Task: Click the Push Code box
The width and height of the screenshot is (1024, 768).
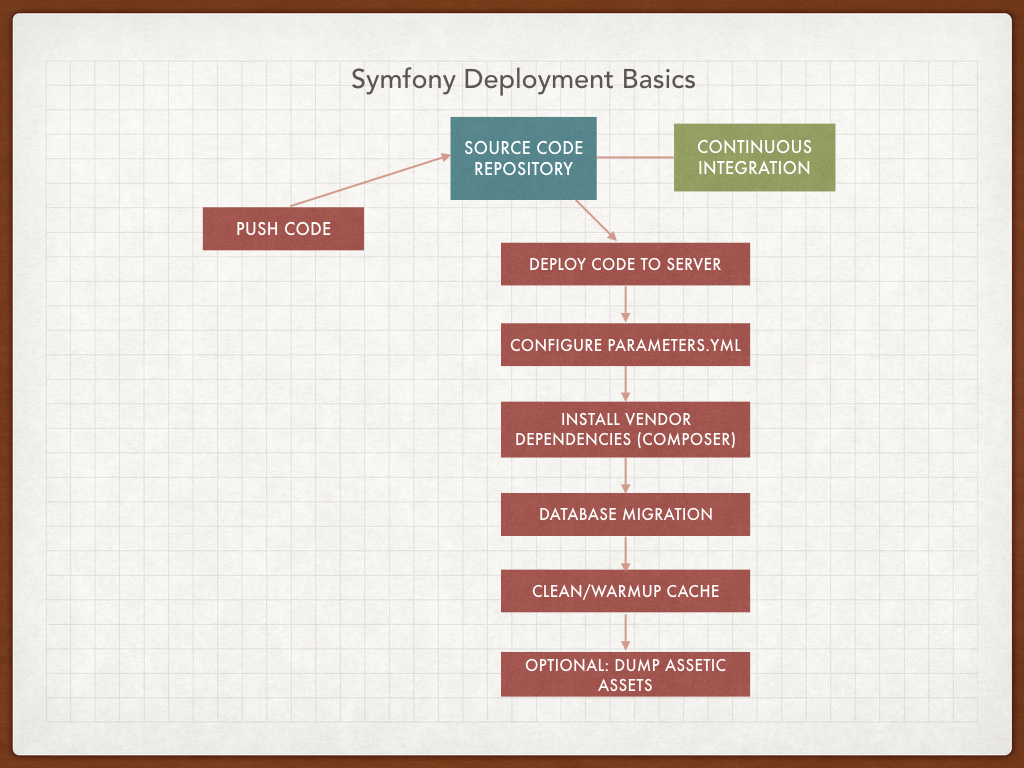Action: [x=283, y=229]
